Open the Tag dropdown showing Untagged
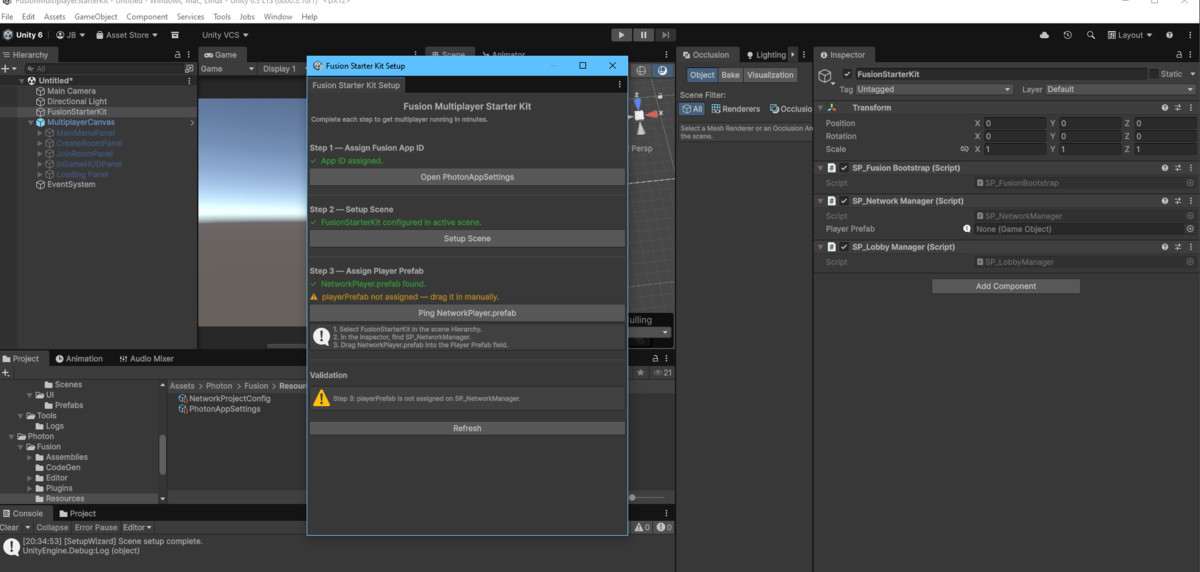The image size is (1200, 572). [935, 90]
